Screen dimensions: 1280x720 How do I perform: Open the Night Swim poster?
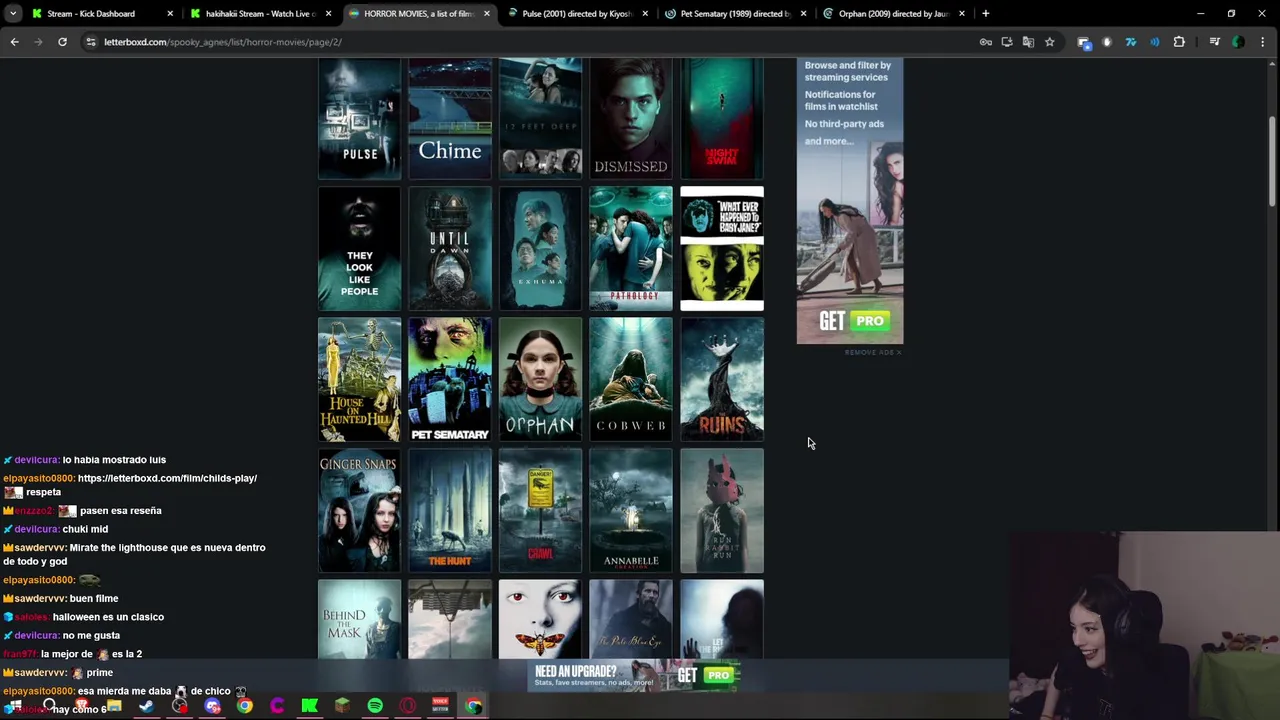point(722,118)
